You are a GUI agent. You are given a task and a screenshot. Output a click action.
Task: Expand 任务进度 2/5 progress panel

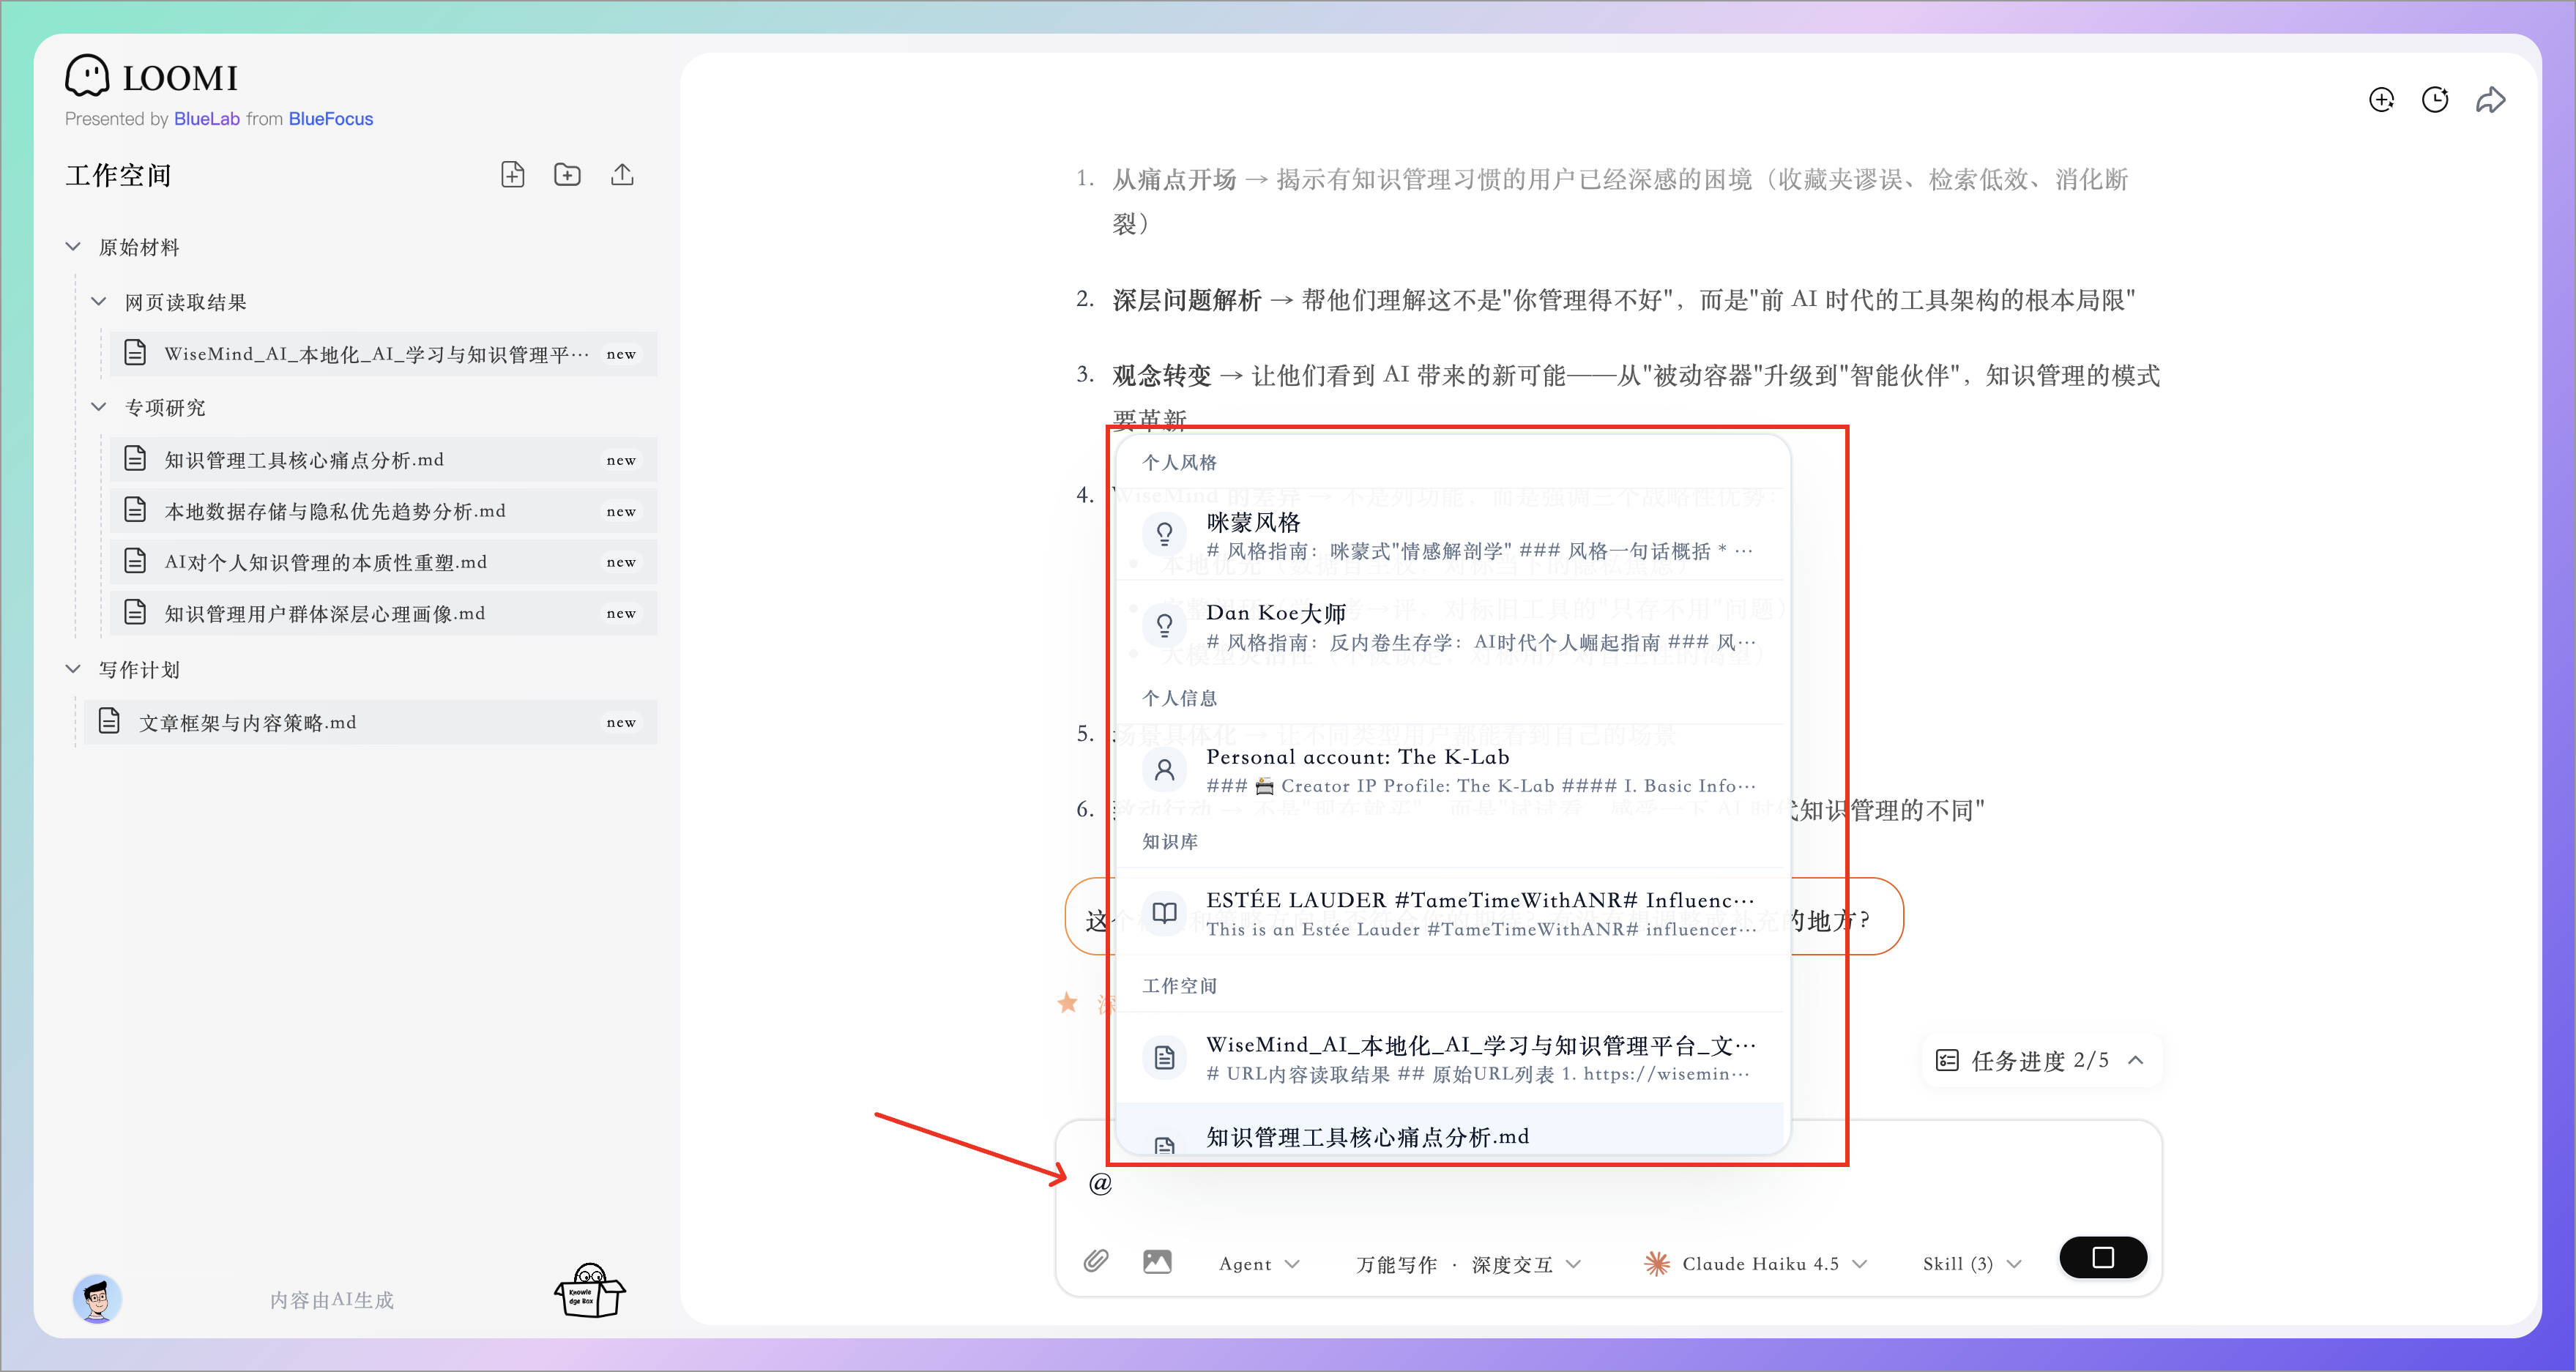click(2040, 1060)
